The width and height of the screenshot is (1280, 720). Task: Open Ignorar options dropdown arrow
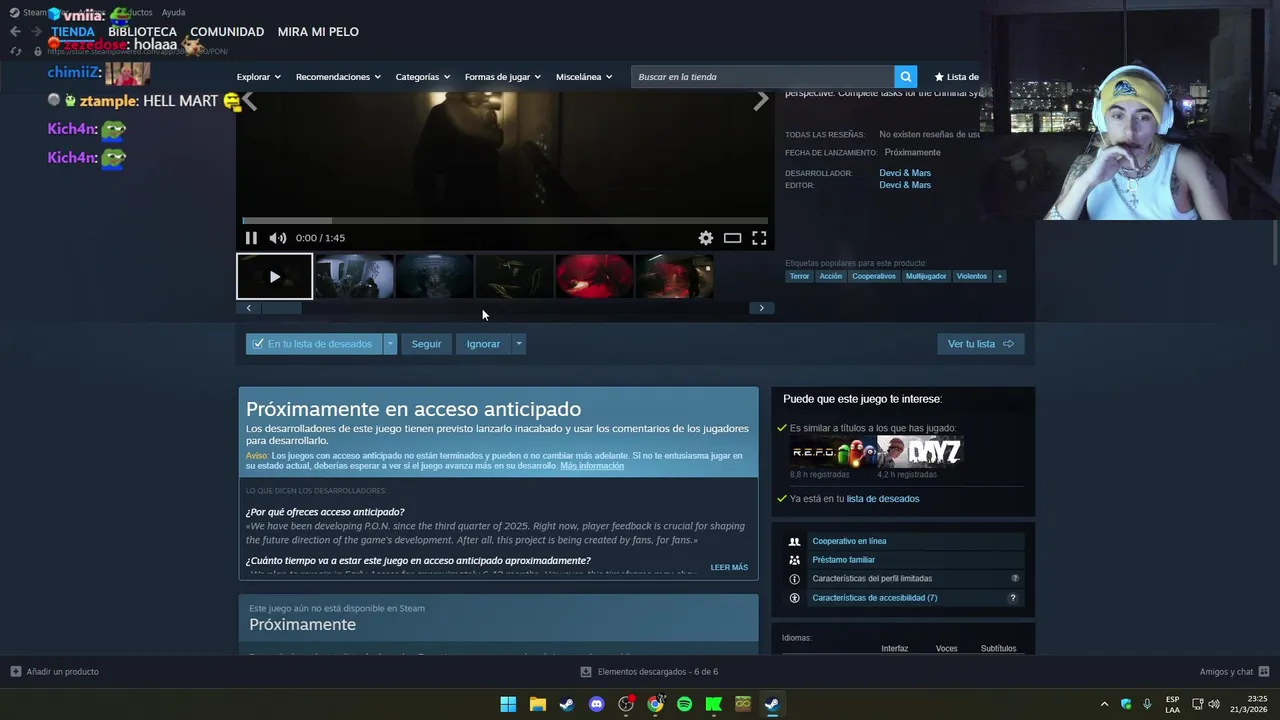(x=518, y=344)
